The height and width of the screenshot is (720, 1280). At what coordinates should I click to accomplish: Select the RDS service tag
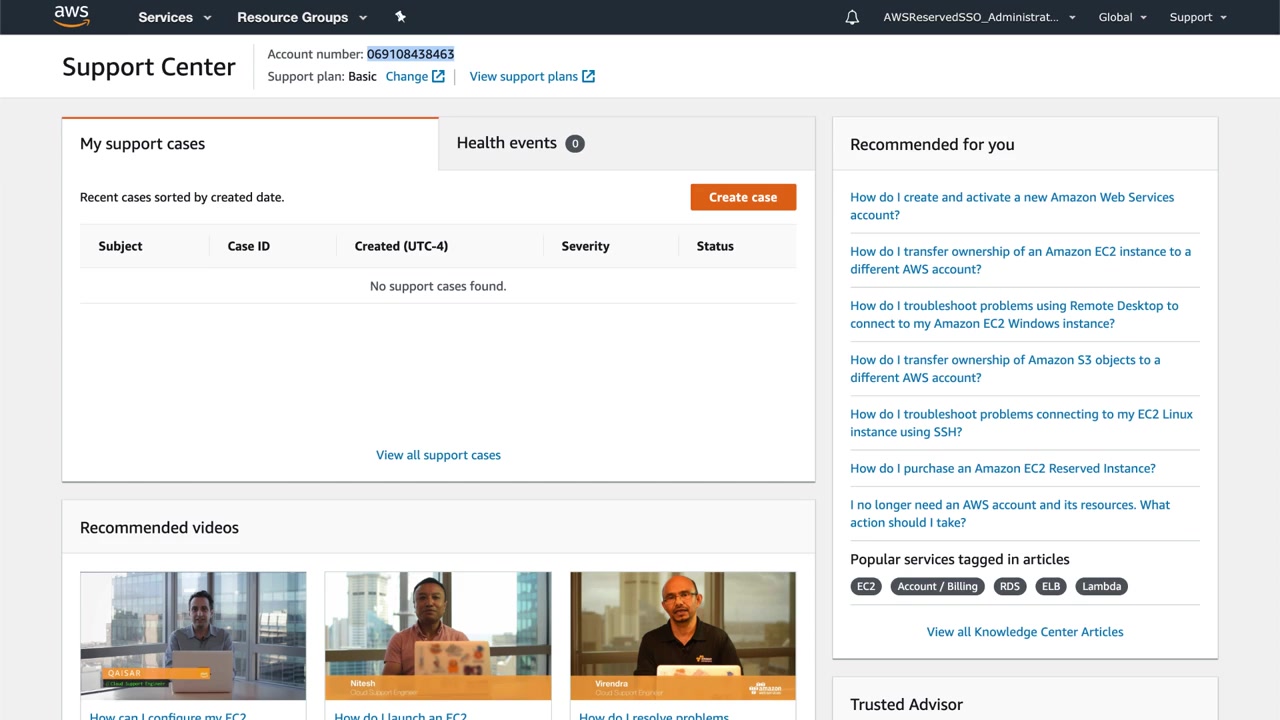tap(1010, 586)
